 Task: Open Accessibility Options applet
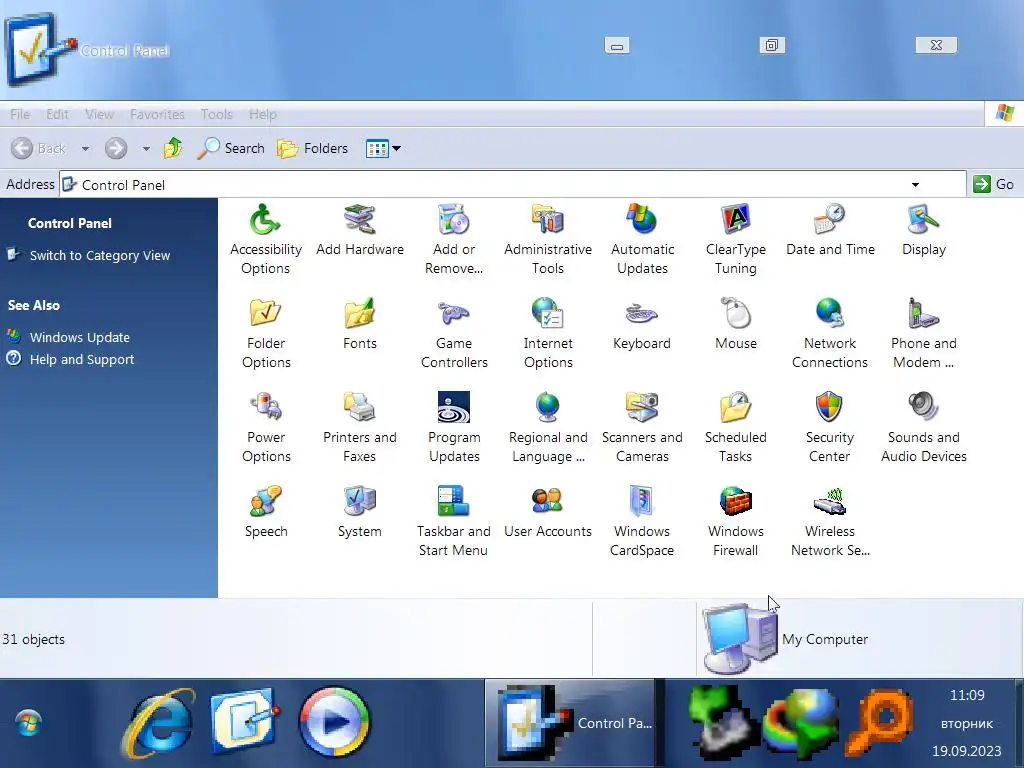pos(265,239)
